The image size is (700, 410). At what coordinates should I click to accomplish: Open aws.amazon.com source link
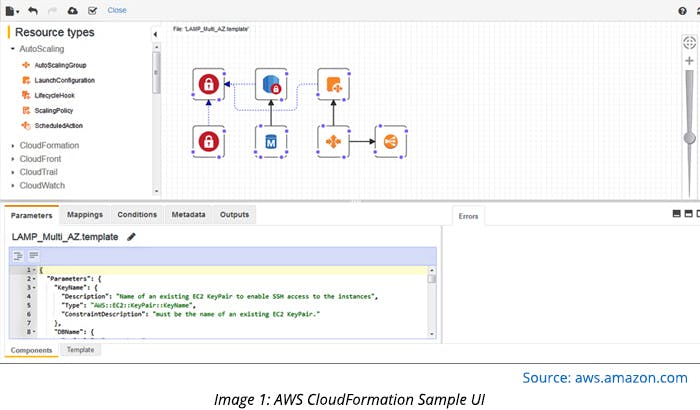pos(631,378)
